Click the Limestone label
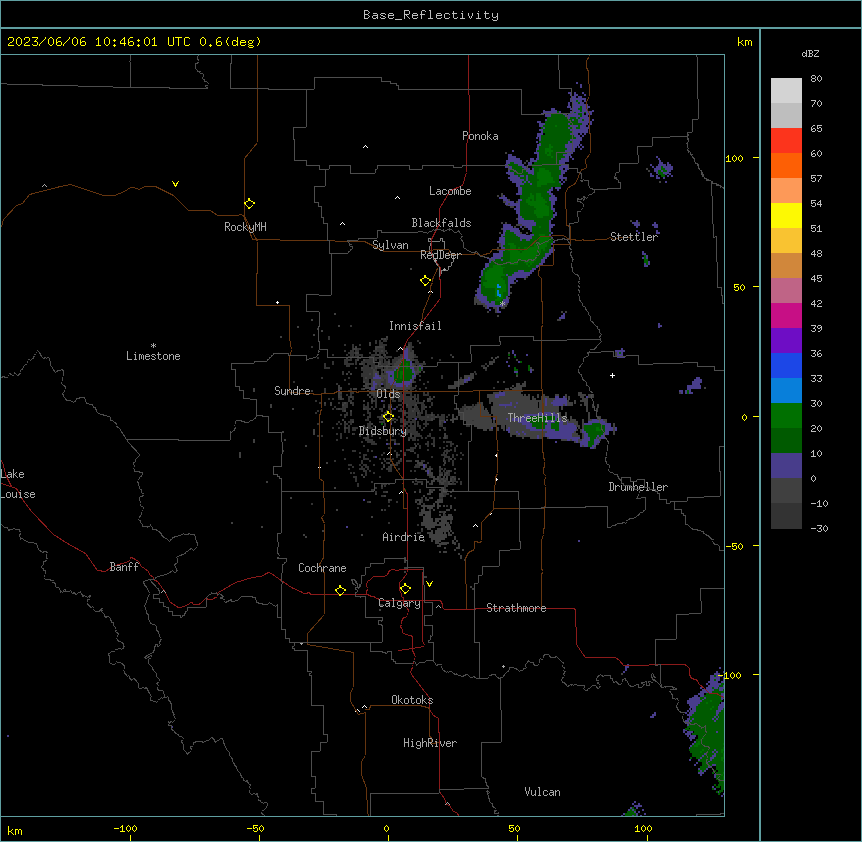The height and width of the screenshot is (842, 862). pos(153,356)
